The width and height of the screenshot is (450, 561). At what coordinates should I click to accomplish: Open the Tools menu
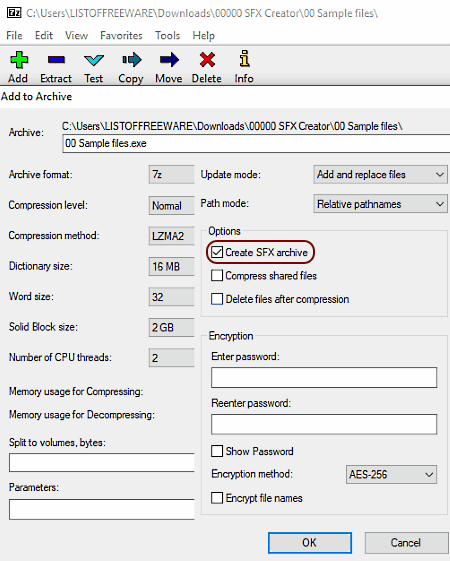pos(167,35)
